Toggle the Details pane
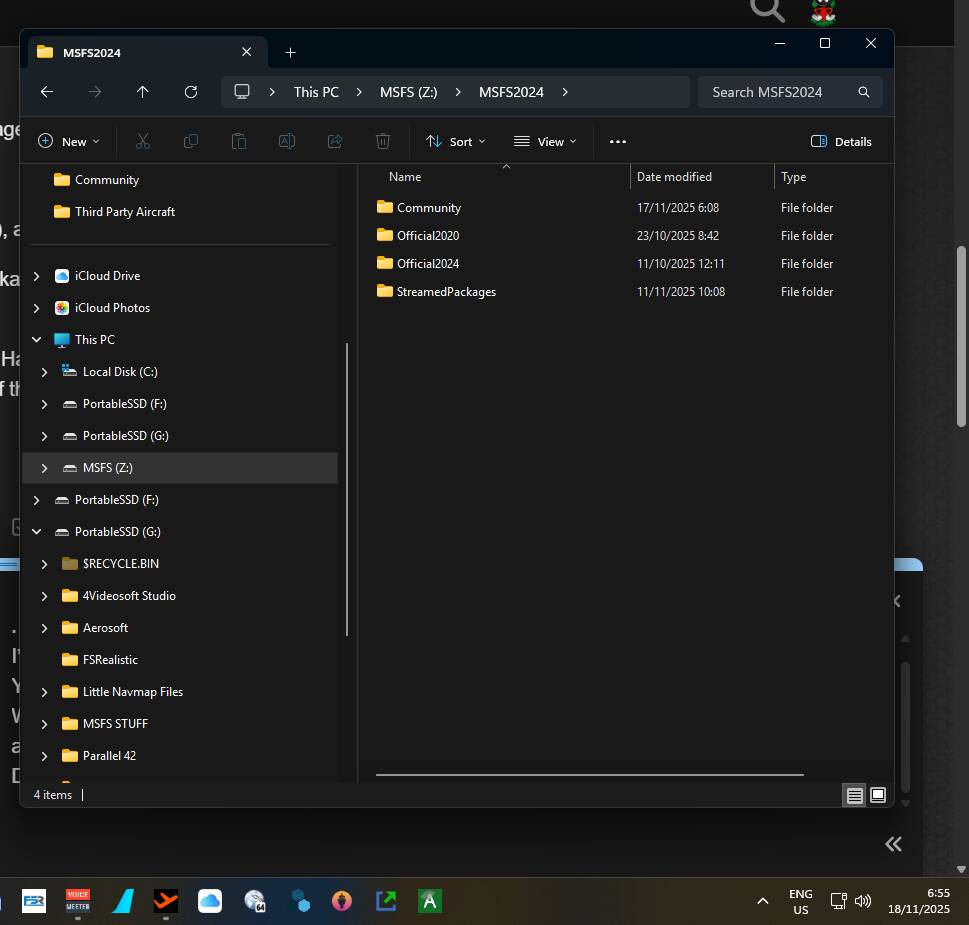 841,142
